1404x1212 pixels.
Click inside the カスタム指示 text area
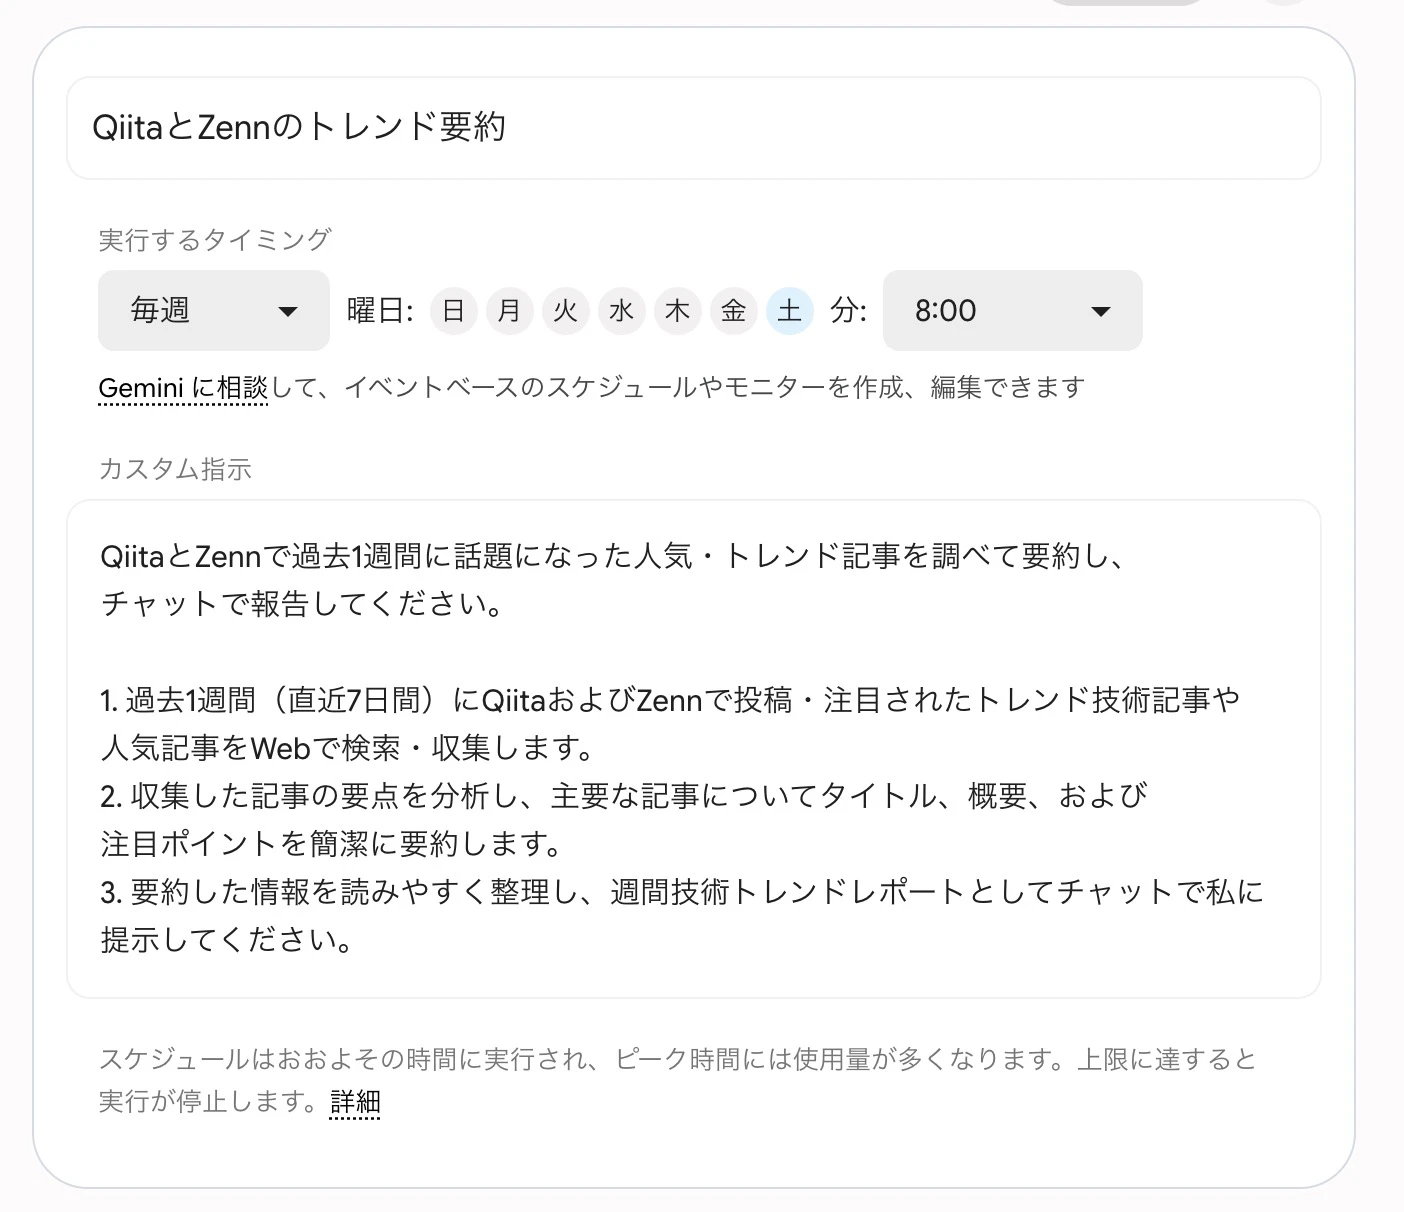693,748
